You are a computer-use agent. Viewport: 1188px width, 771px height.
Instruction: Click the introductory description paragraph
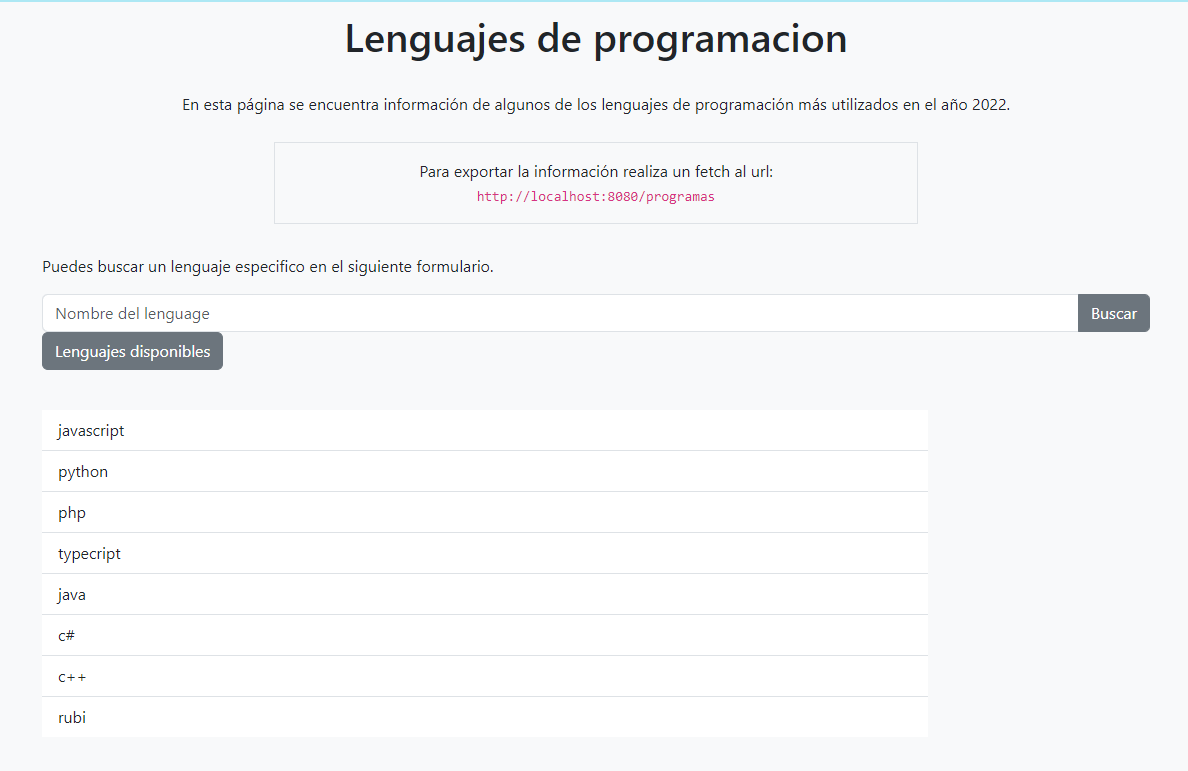[595, 103]
